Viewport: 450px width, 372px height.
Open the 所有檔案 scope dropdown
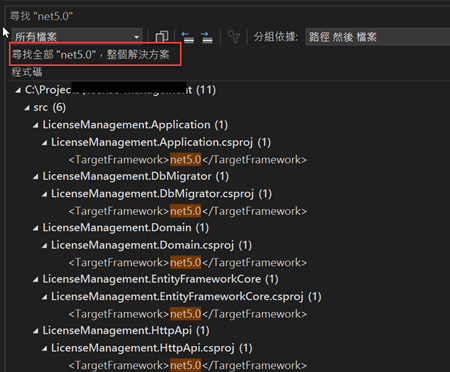pos(77,36)
